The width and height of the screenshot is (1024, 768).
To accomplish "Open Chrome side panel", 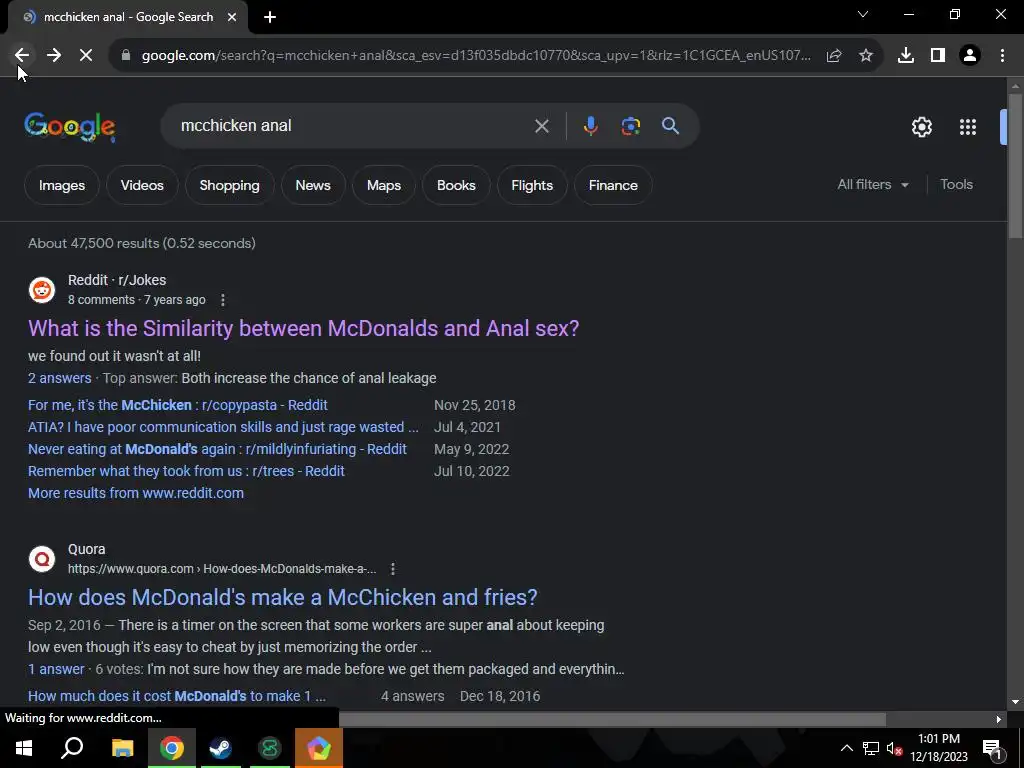I will (x=938, y=56).
